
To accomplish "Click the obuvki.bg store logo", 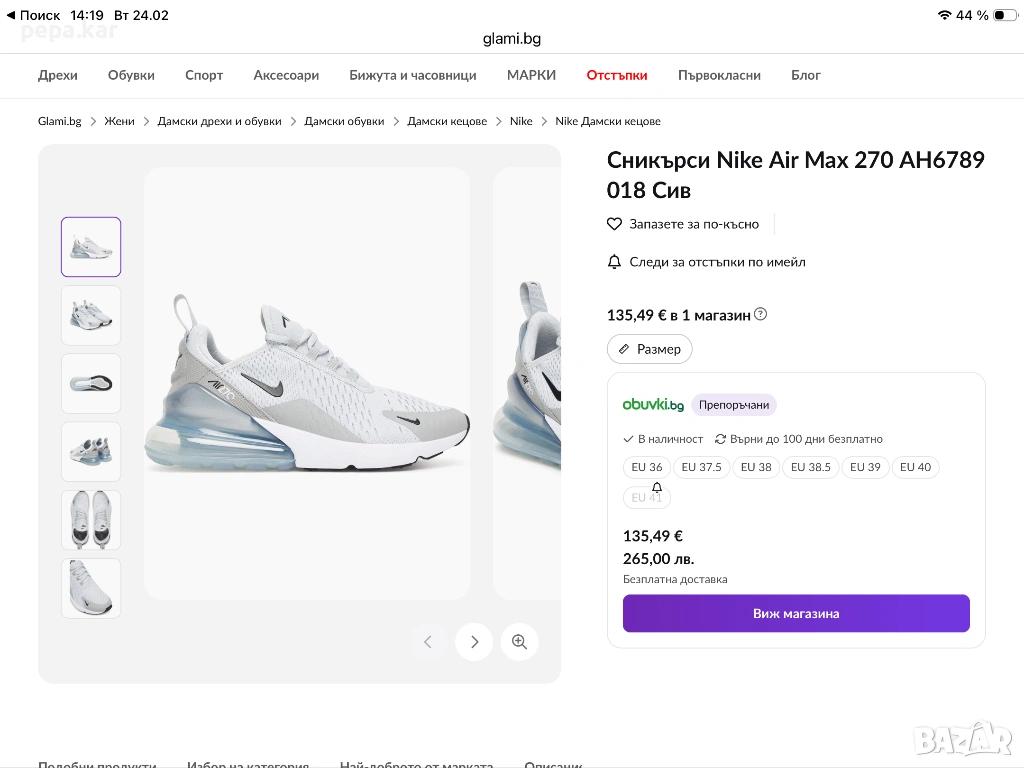I will [653, 405].
